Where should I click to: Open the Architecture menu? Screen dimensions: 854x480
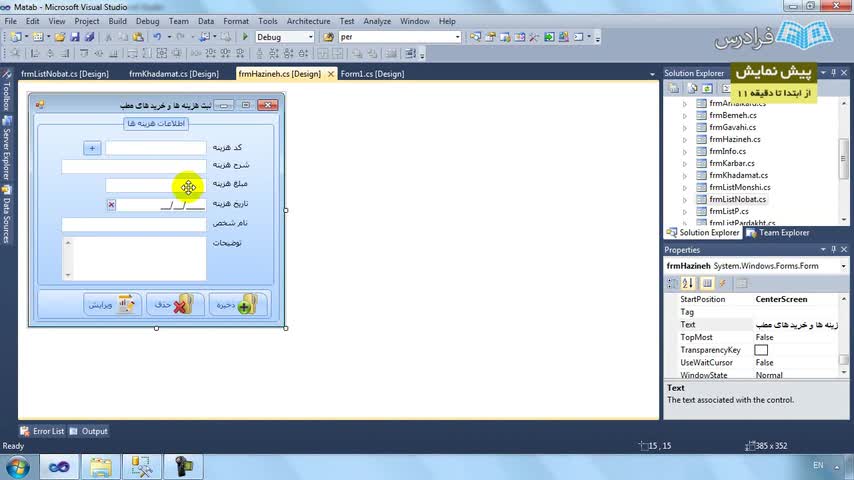(308, 21)
